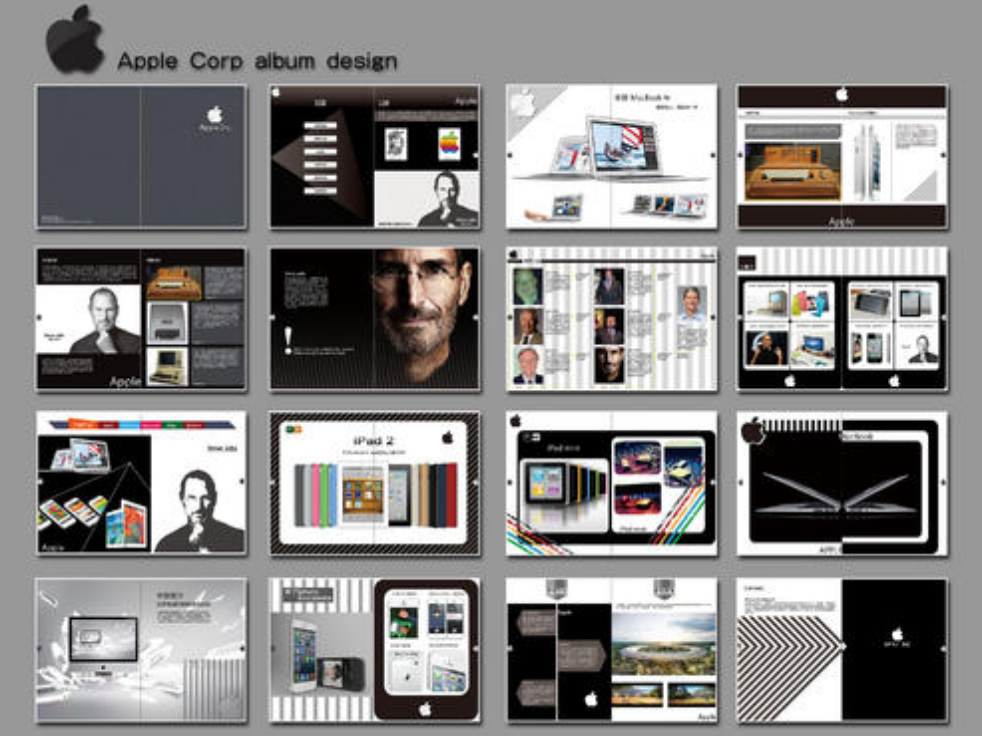Click the "Apple Corp album design" title
The height and width of the screenshot is (736, 982).
(x=257, y=61)
